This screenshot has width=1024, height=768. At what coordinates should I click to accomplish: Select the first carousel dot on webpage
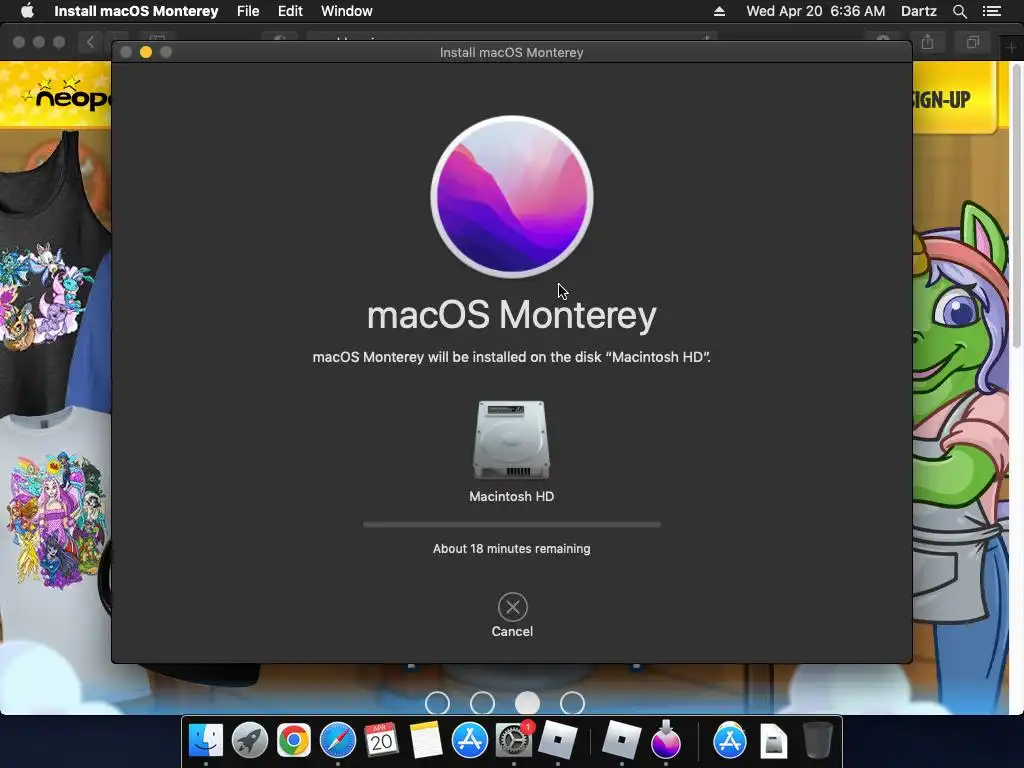pyautogui.click(x=437, y=703)
